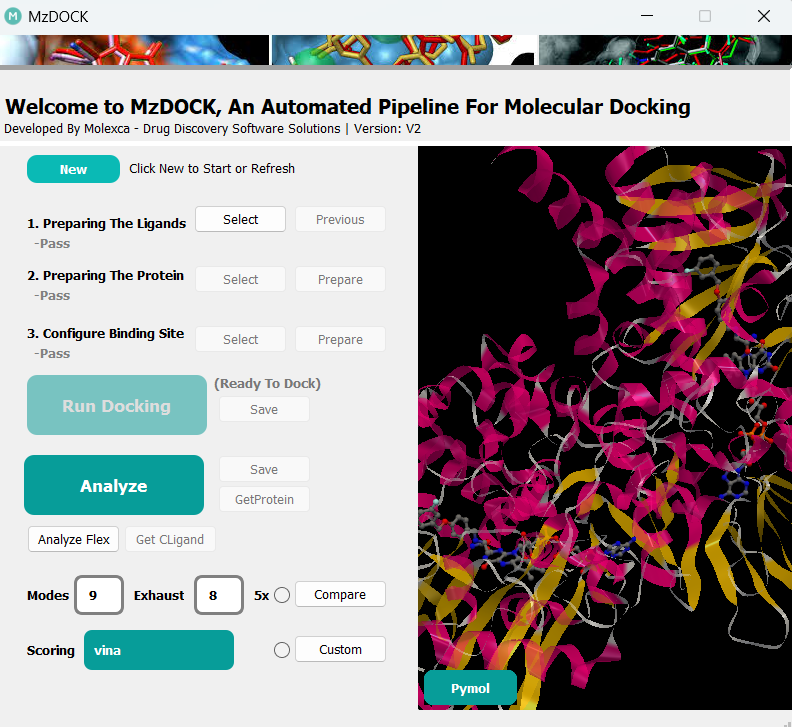Click the Get CLigand button
This screenshot has height=727, width=792.
point(170,539)
